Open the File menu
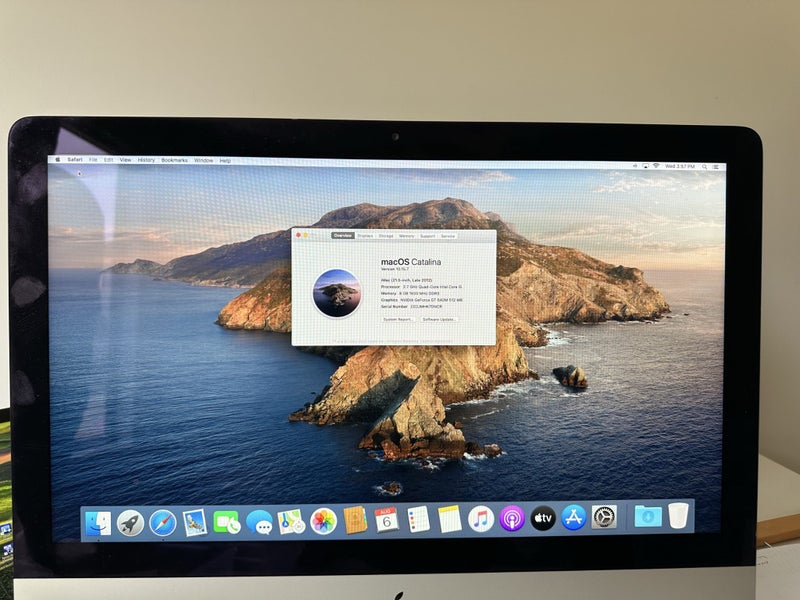The height and width of the screenshot is (600, 800). coord(93,160)
